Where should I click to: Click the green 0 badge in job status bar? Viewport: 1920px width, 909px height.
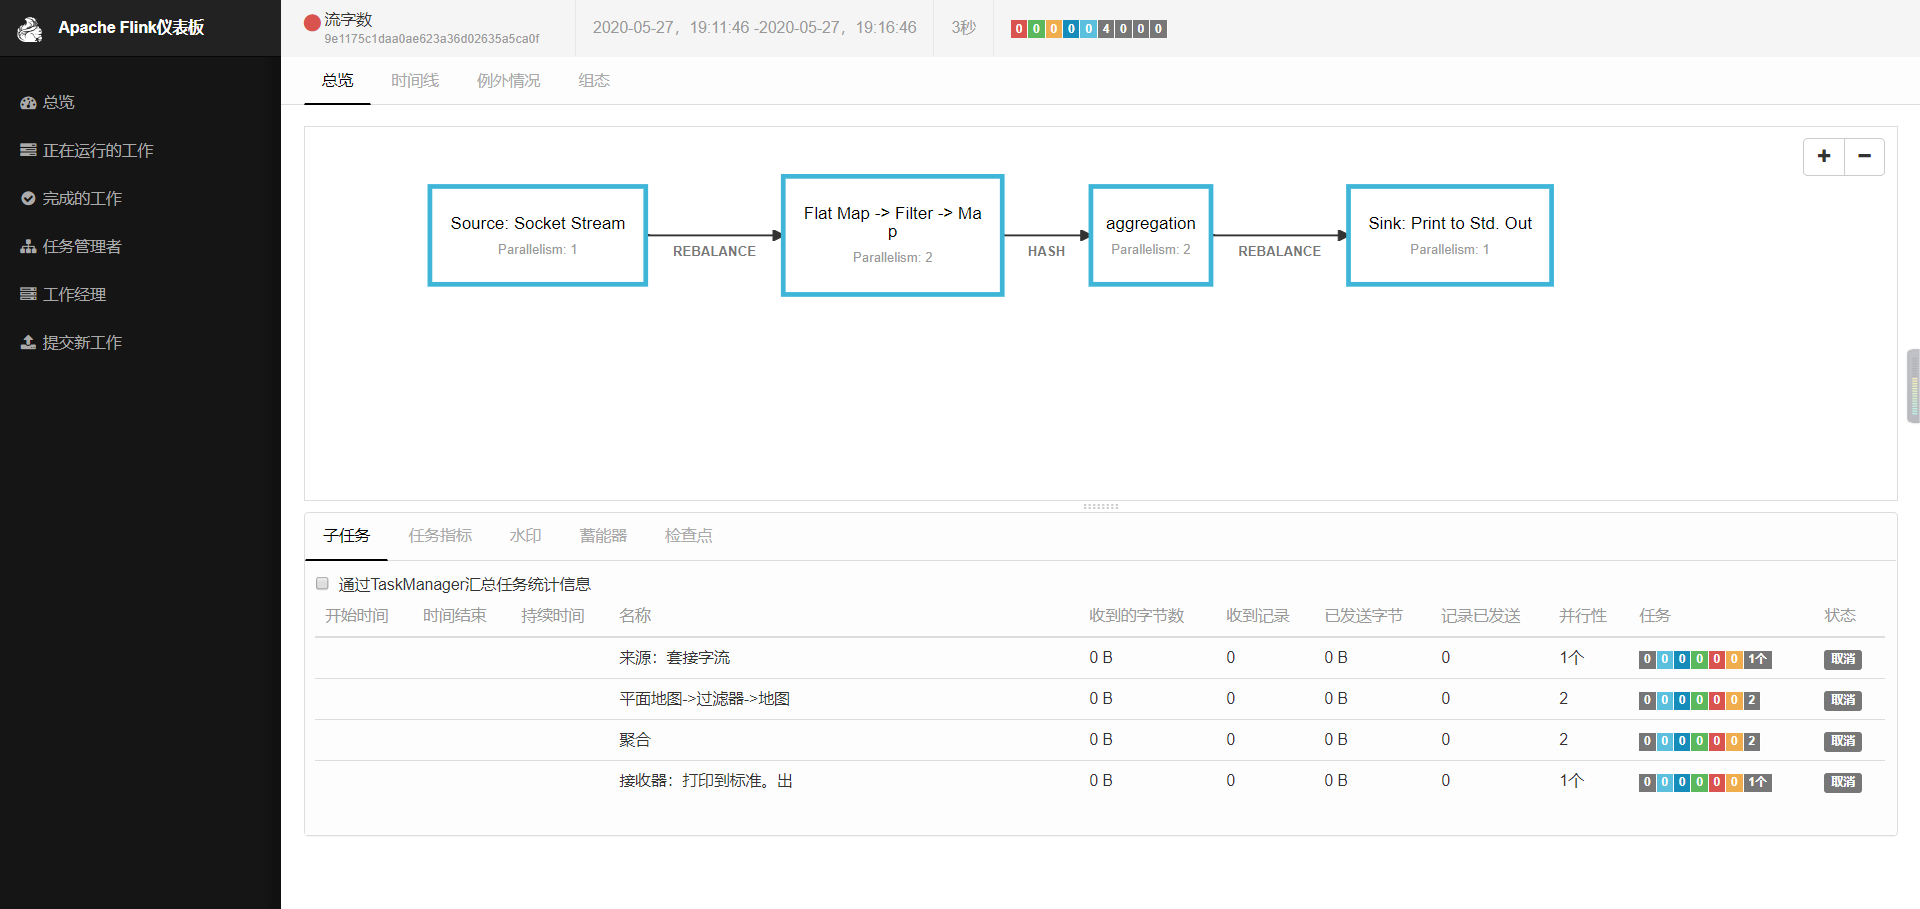click(x=1036, y=29)
